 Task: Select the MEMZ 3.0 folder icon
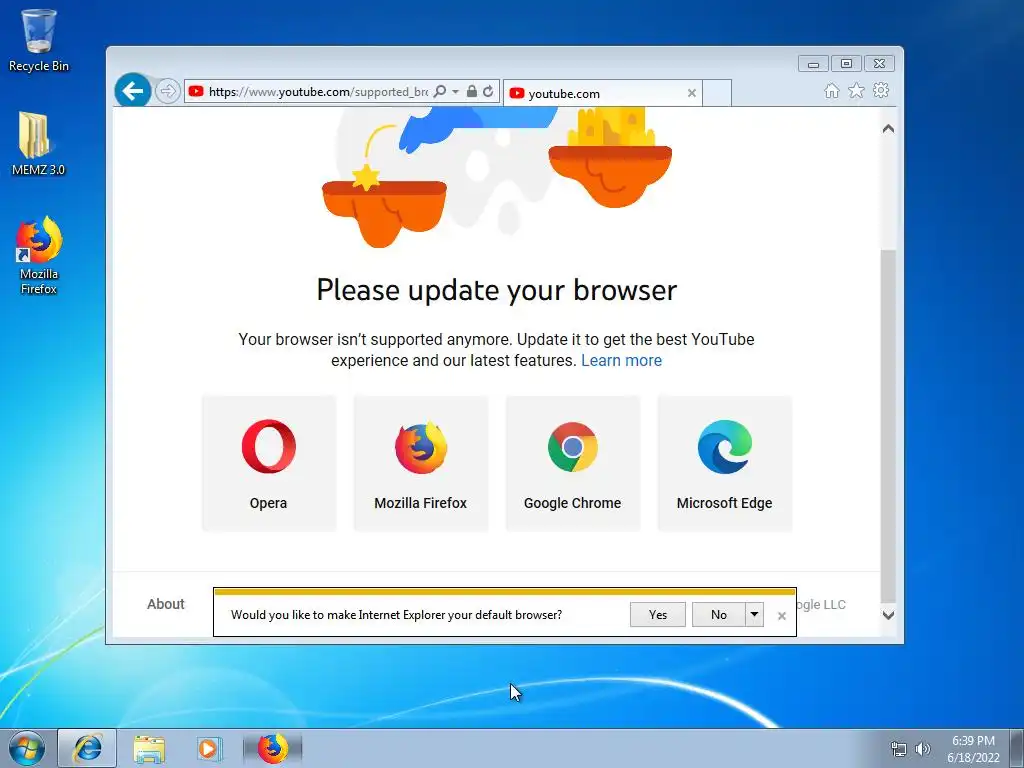pyautogui.click(x=38, y=144)
